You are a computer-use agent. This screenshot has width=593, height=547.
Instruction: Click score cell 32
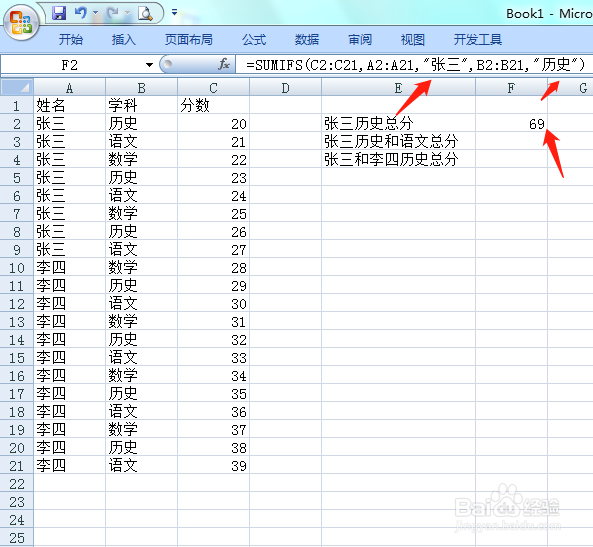213,340
